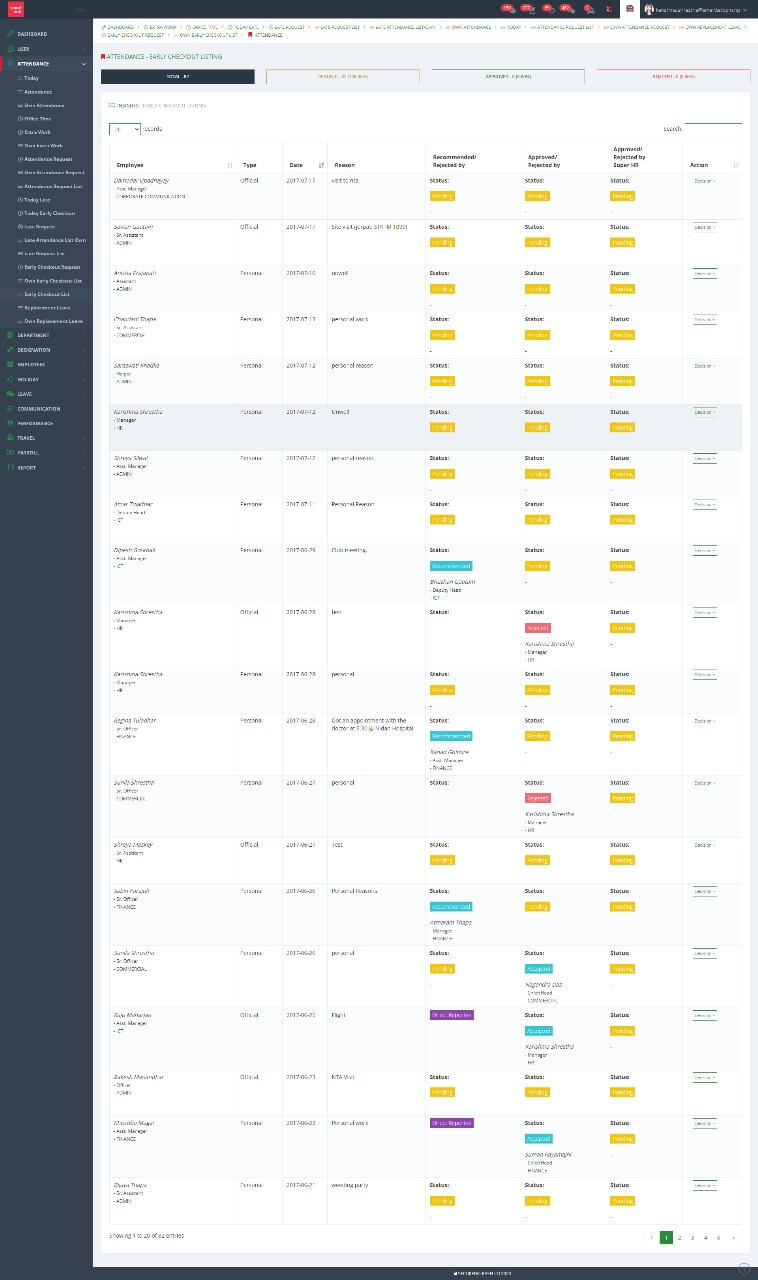Open the records-per-page dropdown
Viewport: 758px width, 1280px height.
[x=124, y=129]
